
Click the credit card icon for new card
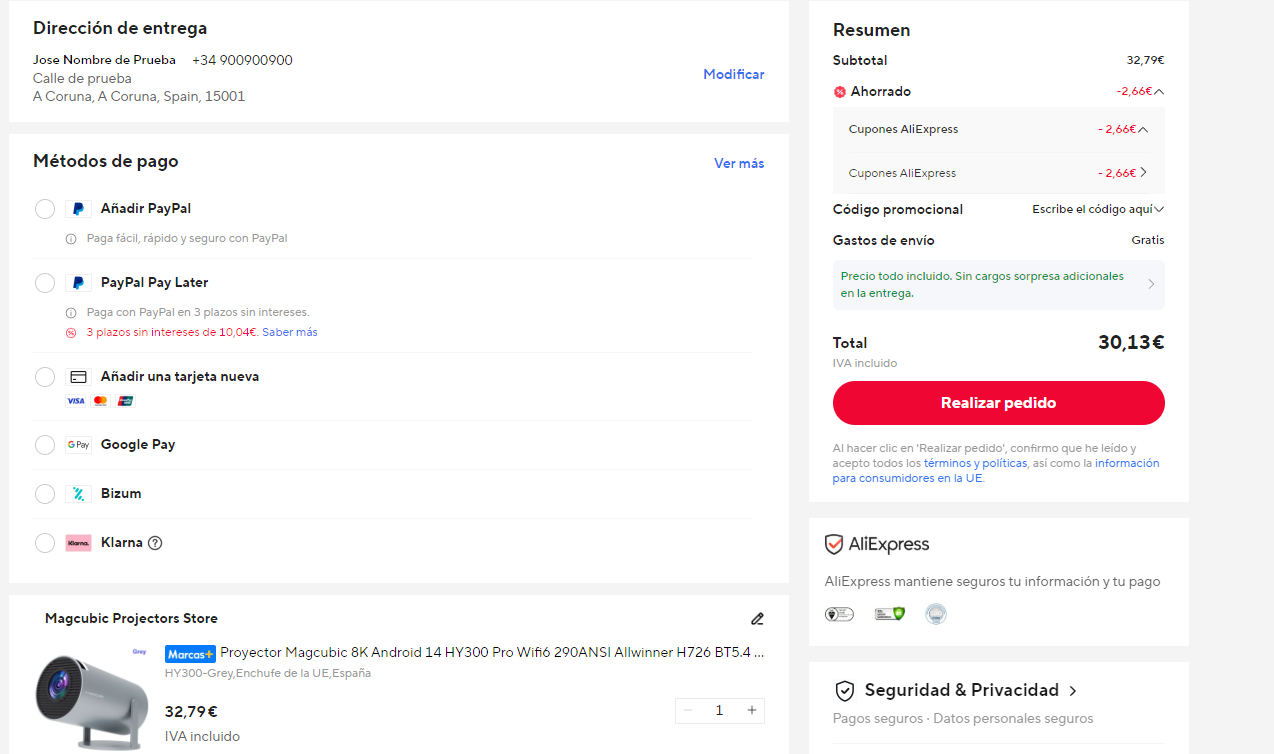[78, 377]
